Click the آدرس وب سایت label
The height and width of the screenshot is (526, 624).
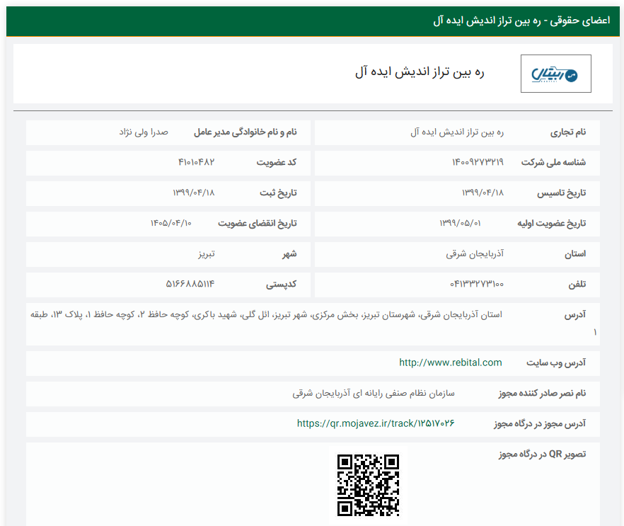tap(556, 362)
